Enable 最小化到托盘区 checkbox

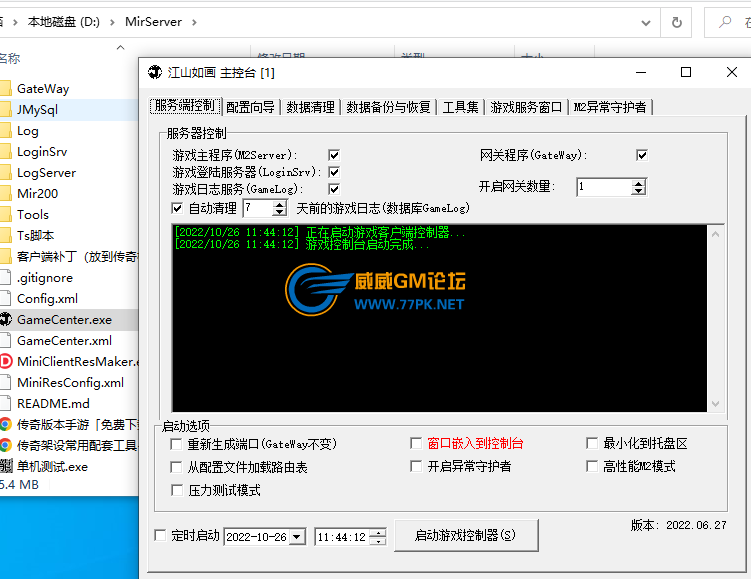point(592,443)
